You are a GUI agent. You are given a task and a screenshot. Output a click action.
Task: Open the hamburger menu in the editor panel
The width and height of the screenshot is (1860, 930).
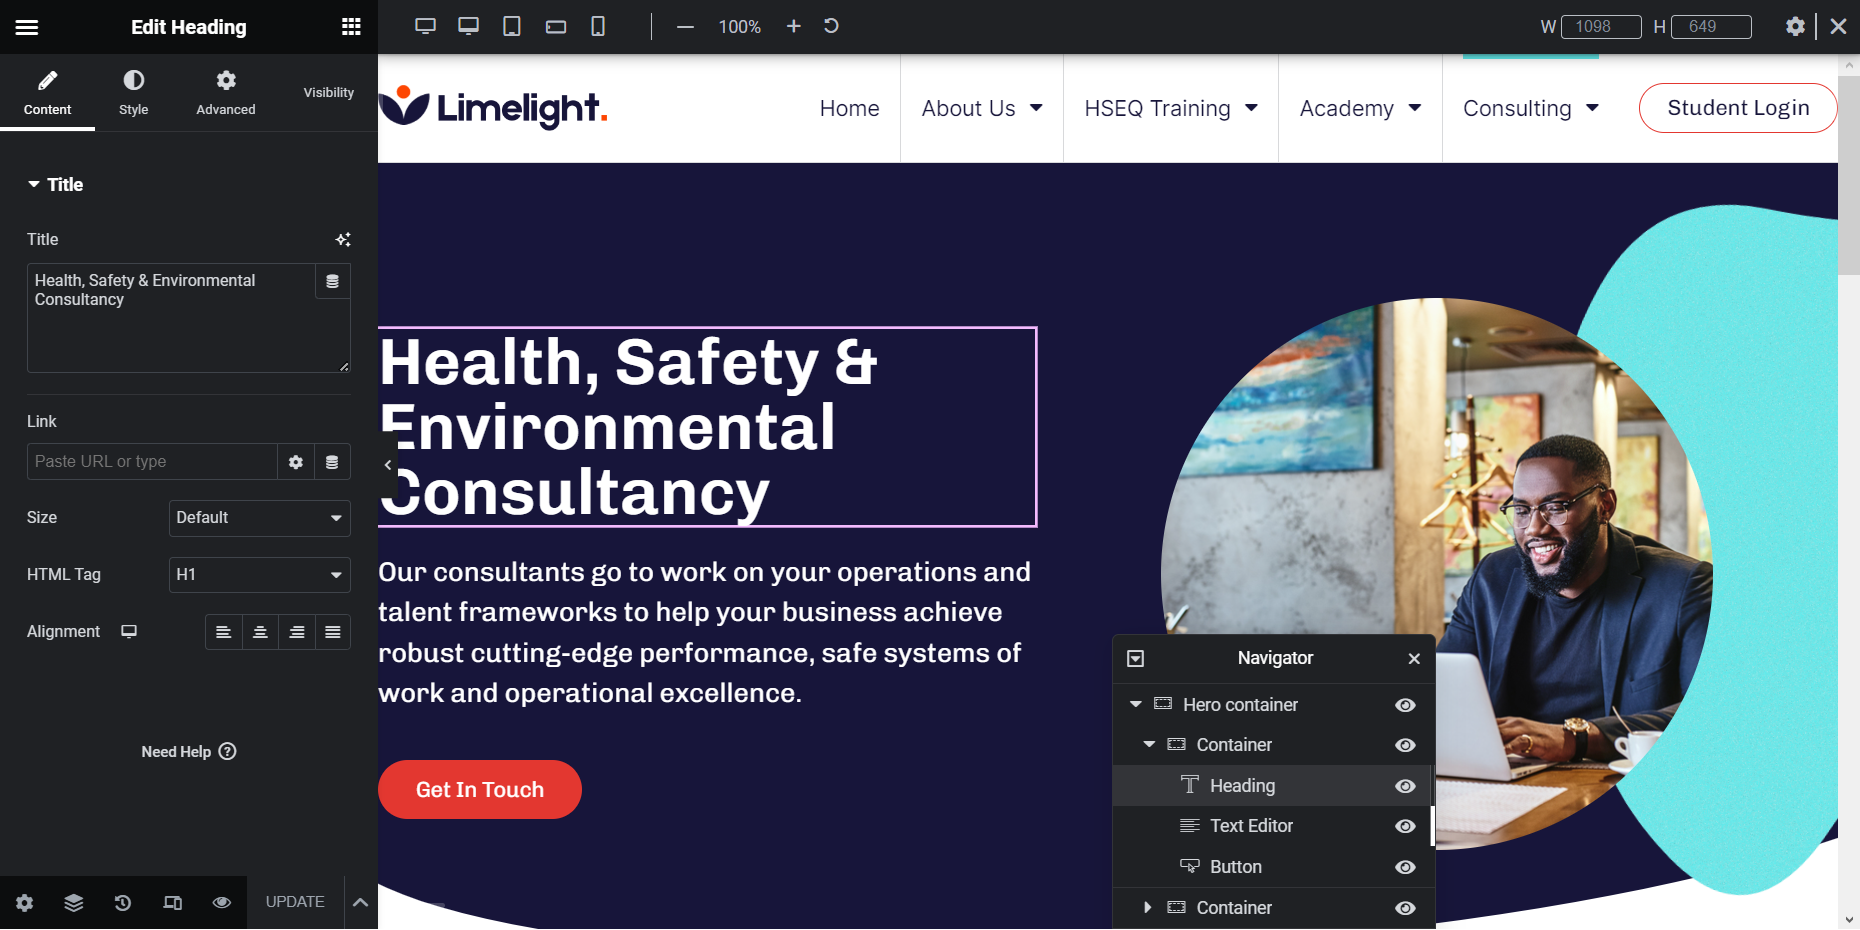[27, 27]
